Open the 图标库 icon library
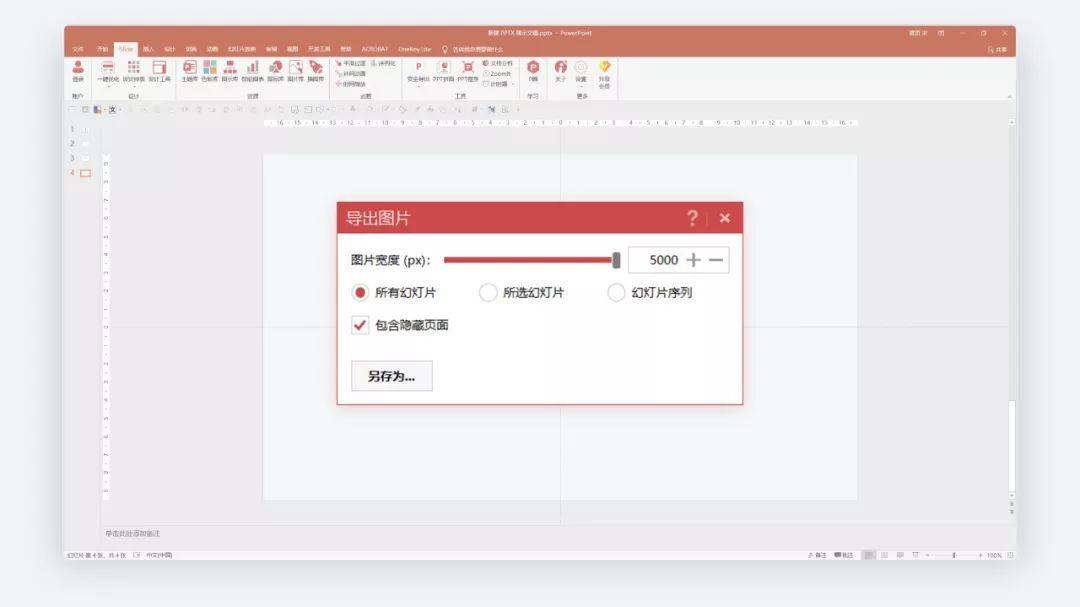 coord(277,78)
